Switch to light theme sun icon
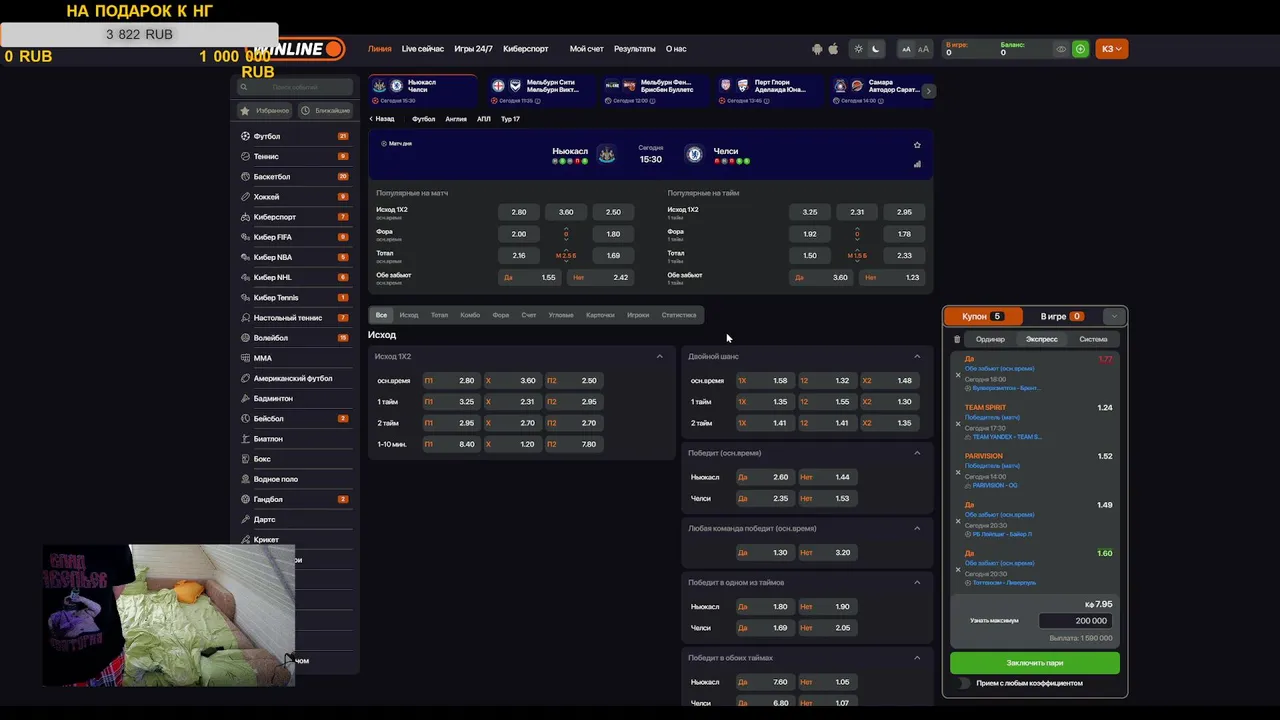 click(858, 49)
